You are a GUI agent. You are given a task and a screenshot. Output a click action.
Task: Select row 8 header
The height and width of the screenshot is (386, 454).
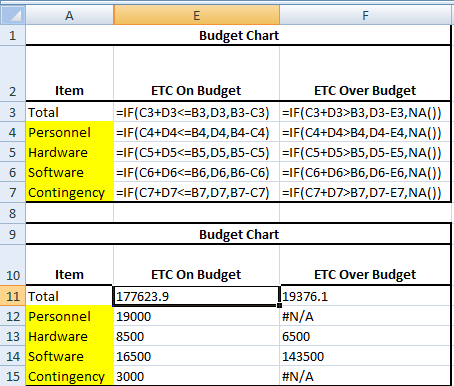tap(13, 213)
